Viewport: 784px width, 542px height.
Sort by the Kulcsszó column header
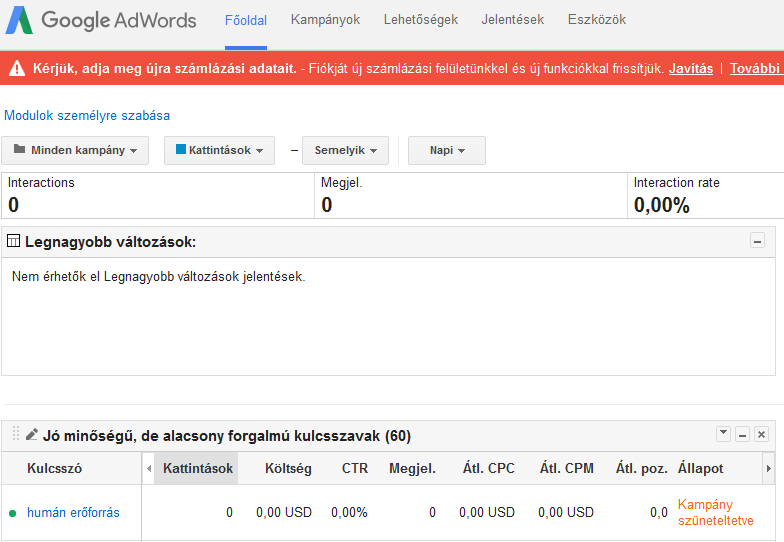coord(54,468)
